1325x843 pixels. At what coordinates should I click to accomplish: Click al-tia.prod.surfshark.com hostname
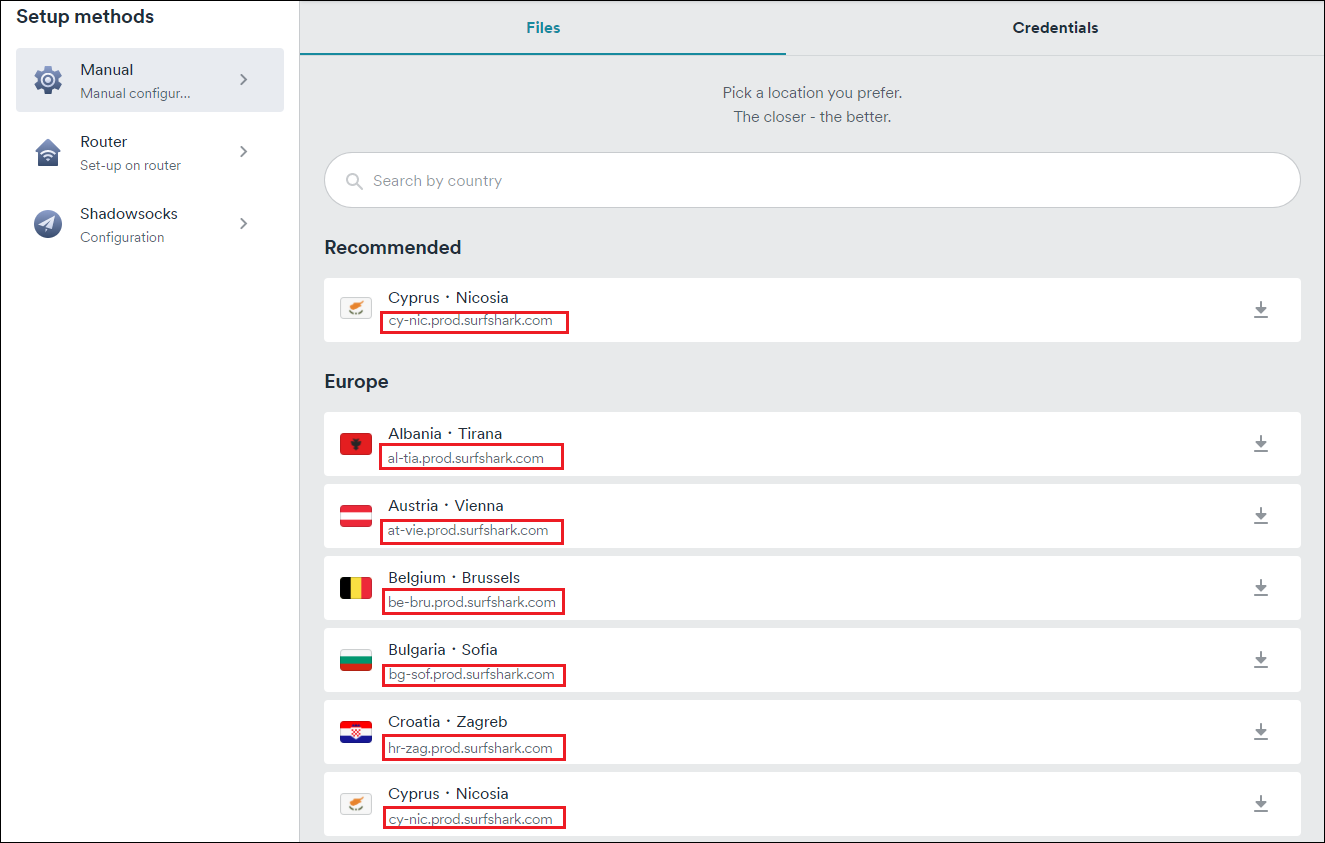[466, 458]
